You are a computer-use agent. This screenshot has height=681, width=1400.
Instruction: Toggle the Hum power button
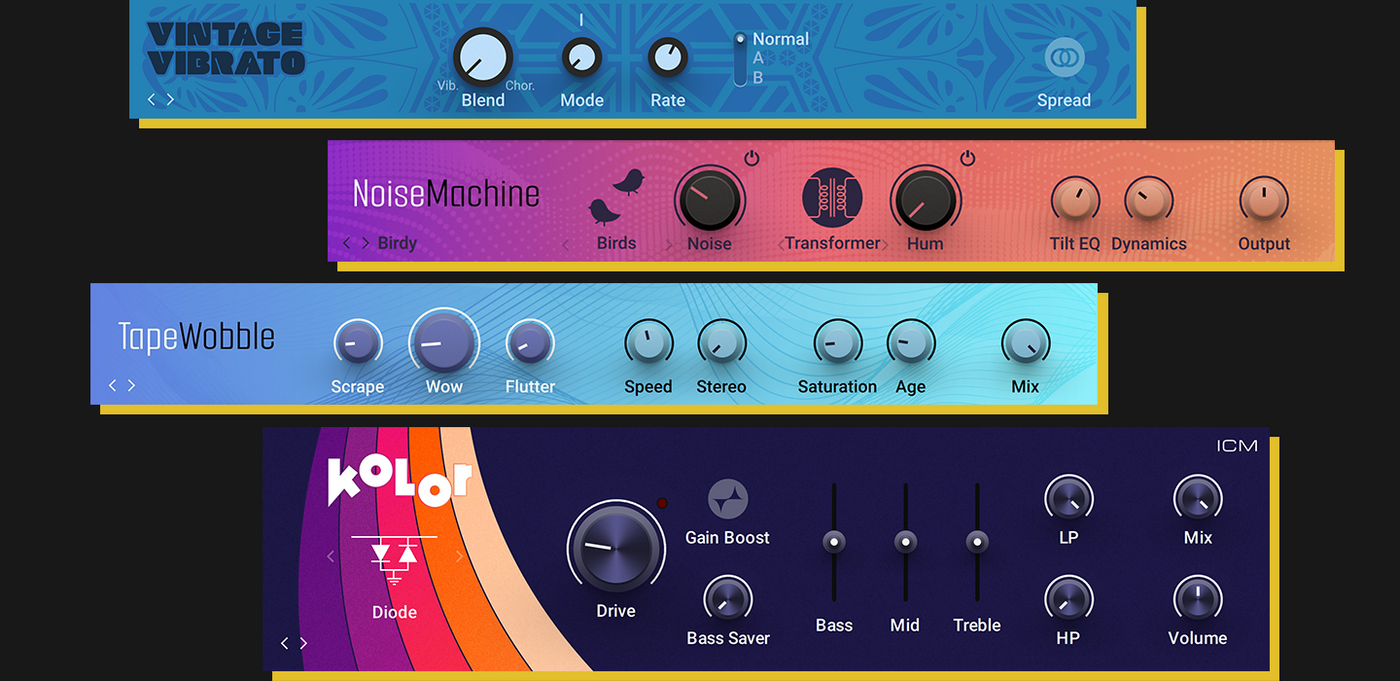coord(967,158)
